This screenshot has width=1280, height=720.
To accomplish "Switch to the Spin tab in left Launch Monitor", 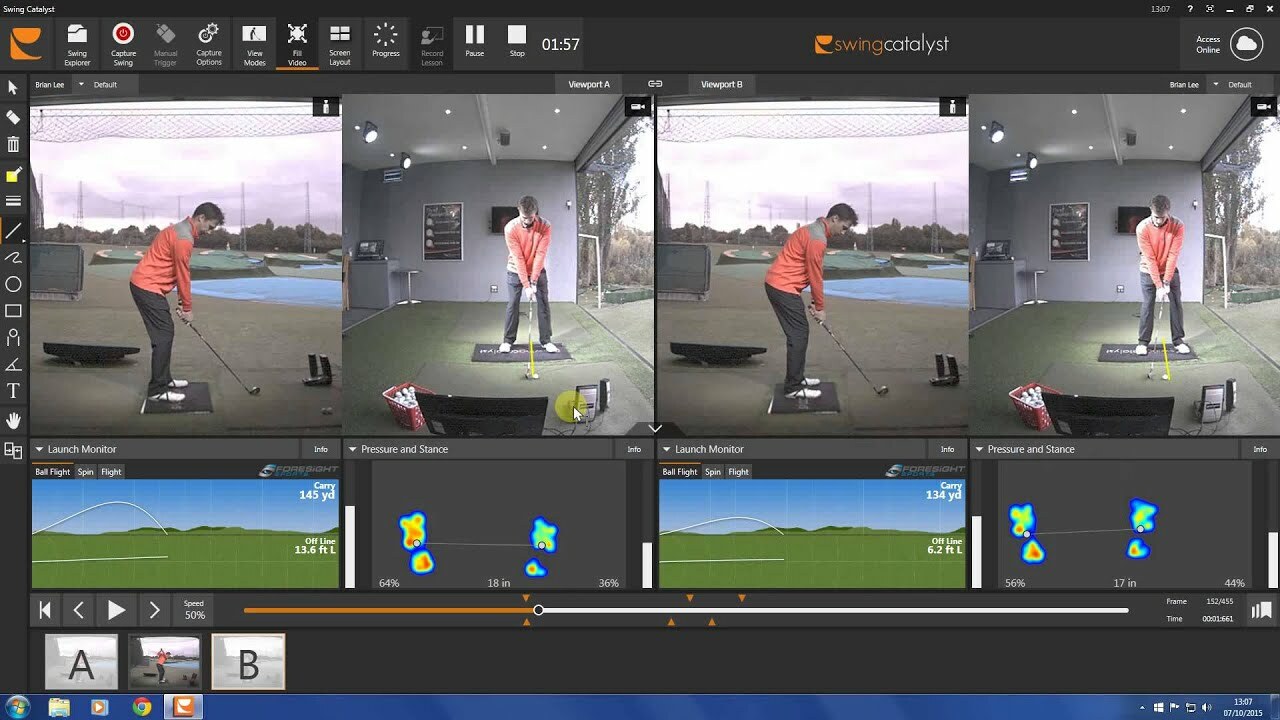I will point(86,472).
